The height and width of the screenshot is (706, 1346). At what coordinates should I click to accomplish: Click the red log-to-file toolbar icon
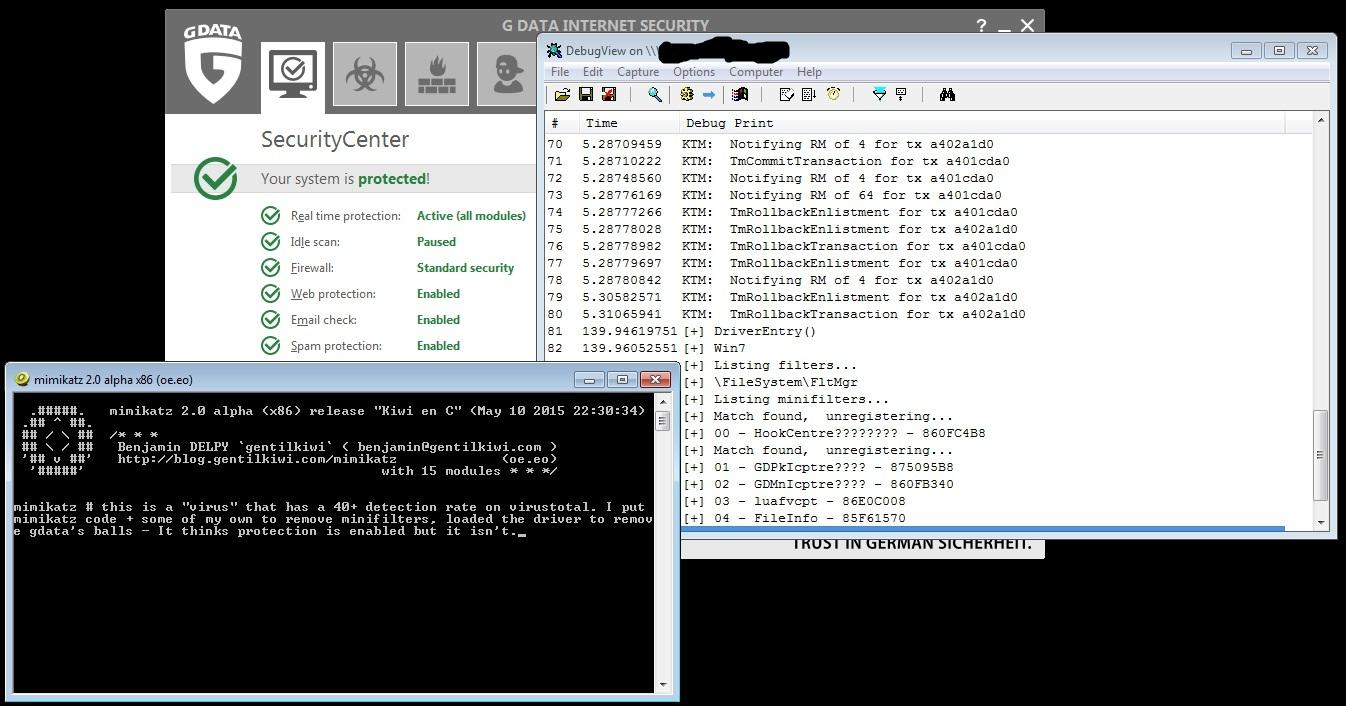pyautogui.click(x=608, y=94)
